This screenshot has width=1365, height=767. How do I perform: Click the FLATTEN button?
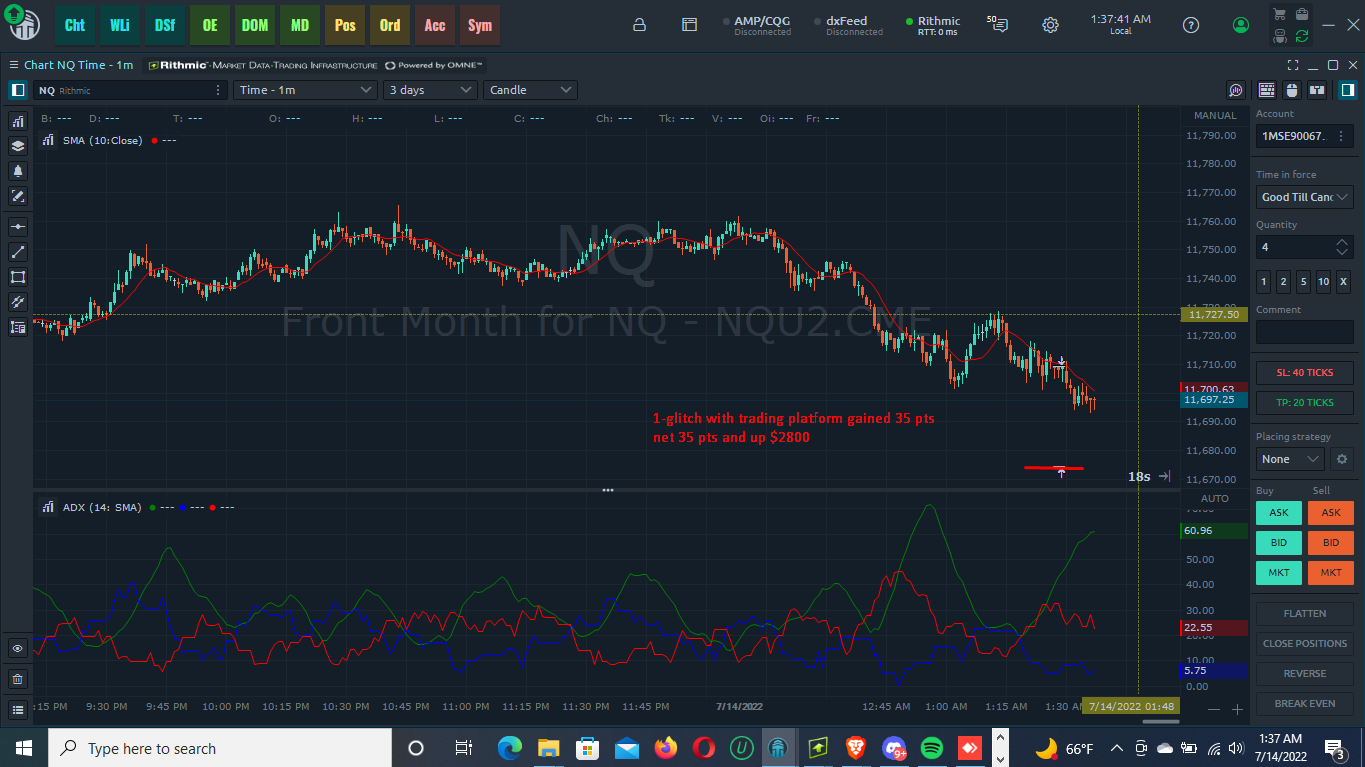1305,614
